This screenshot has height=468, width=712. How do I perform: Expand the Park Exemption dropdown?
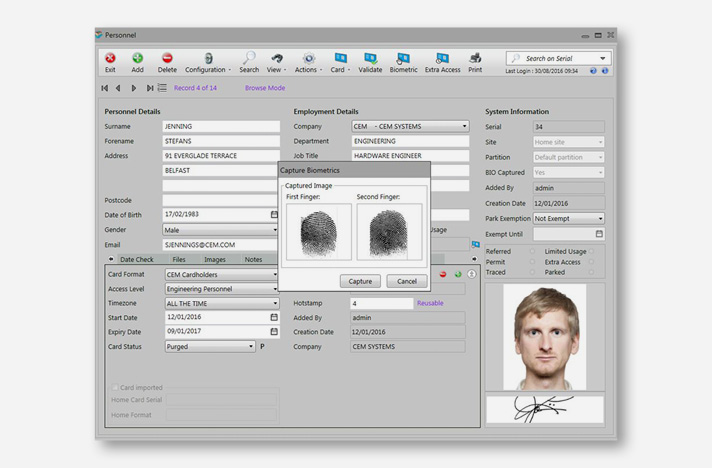click(600, 218)
